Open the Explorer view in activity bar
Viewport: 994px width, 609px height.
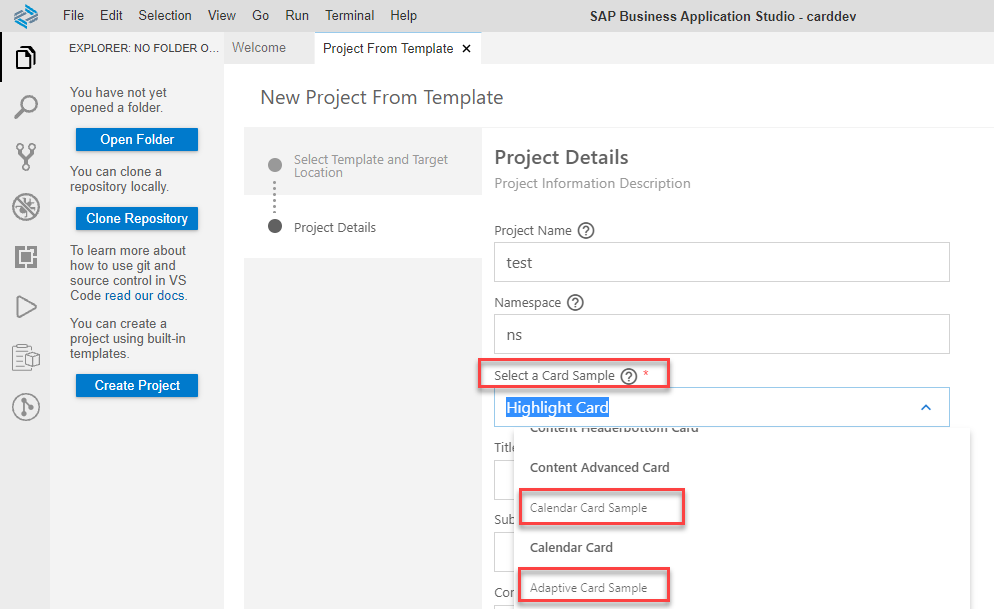[25, 58]
